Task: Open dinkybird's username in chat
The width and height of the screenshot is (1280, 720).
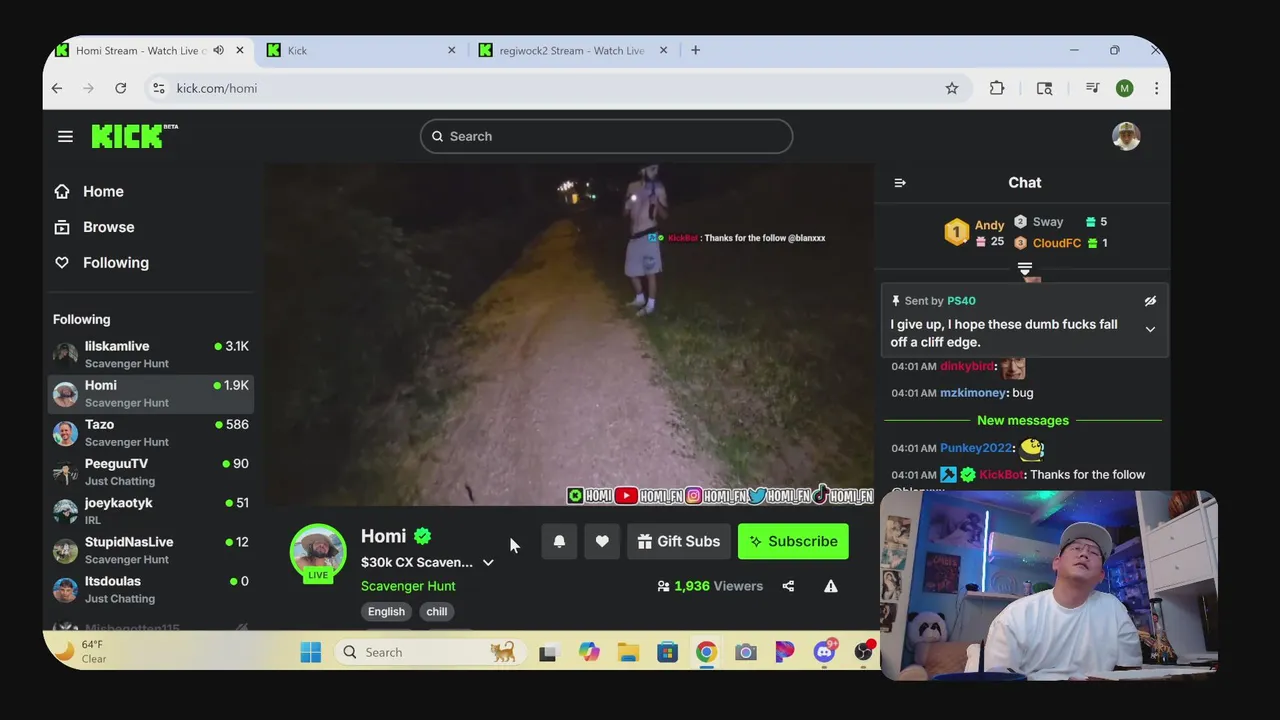Action: coord(967,366)
